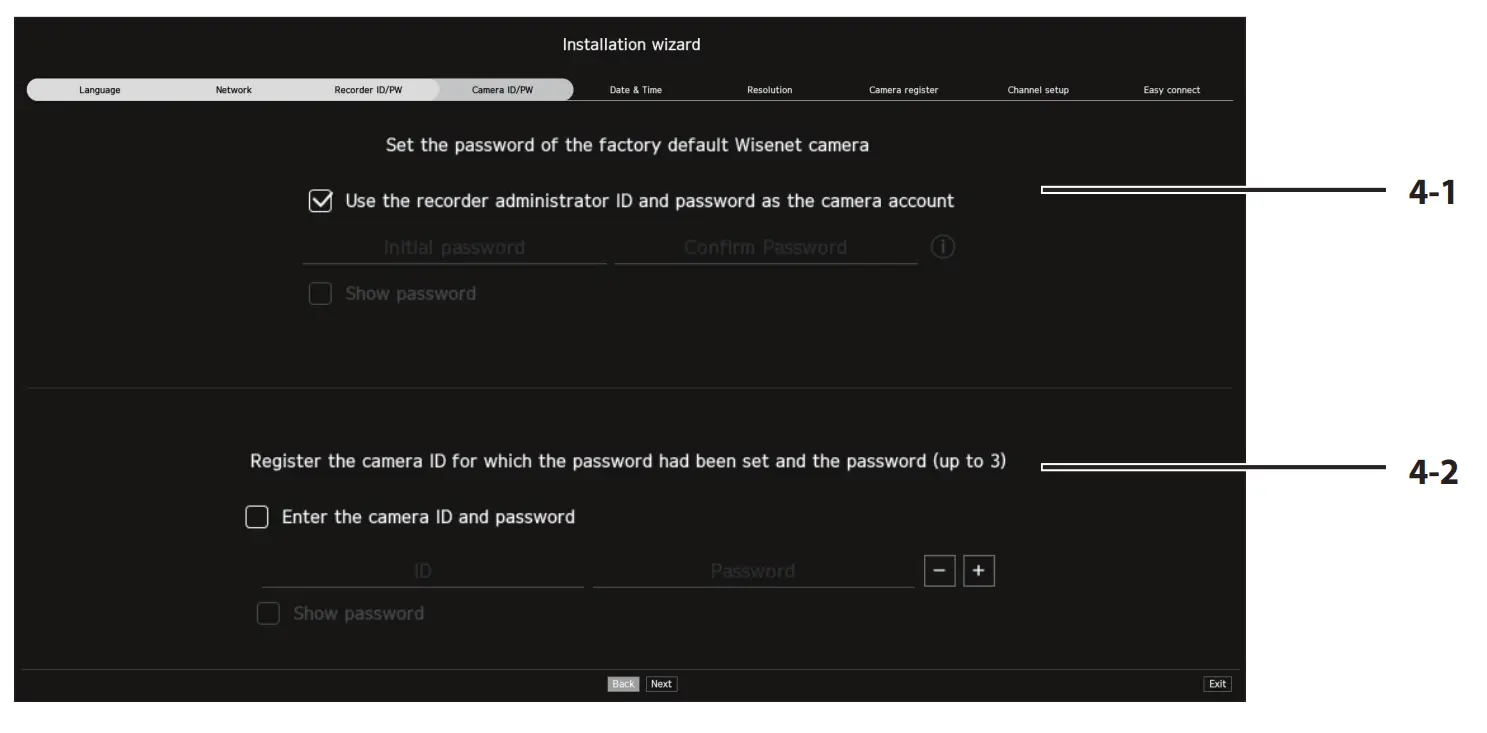Remove a camera credential with minus button
The height and width of the screenshot is (733, 1487).
click(939, 570)
